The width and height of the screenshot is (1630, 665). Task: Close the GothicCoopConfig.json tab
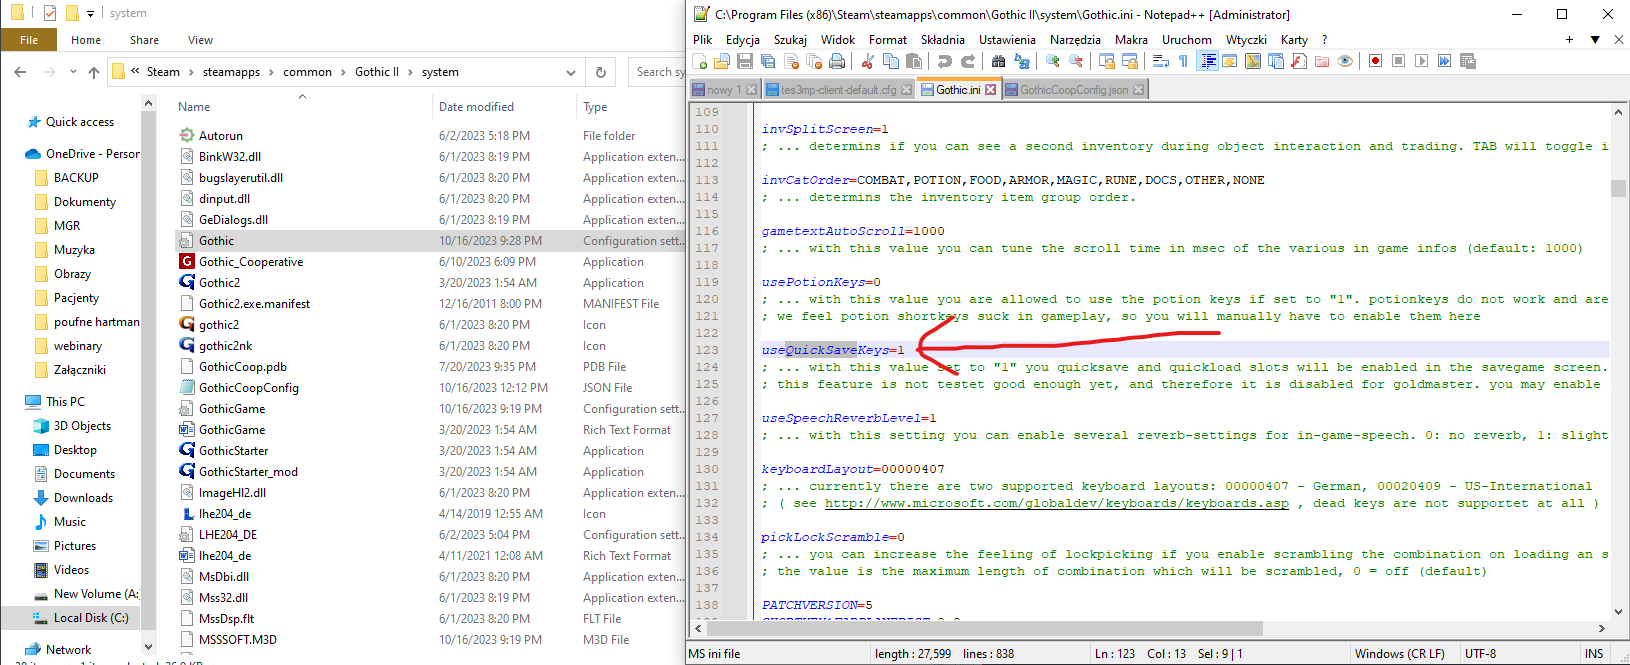coord(1138,90)
